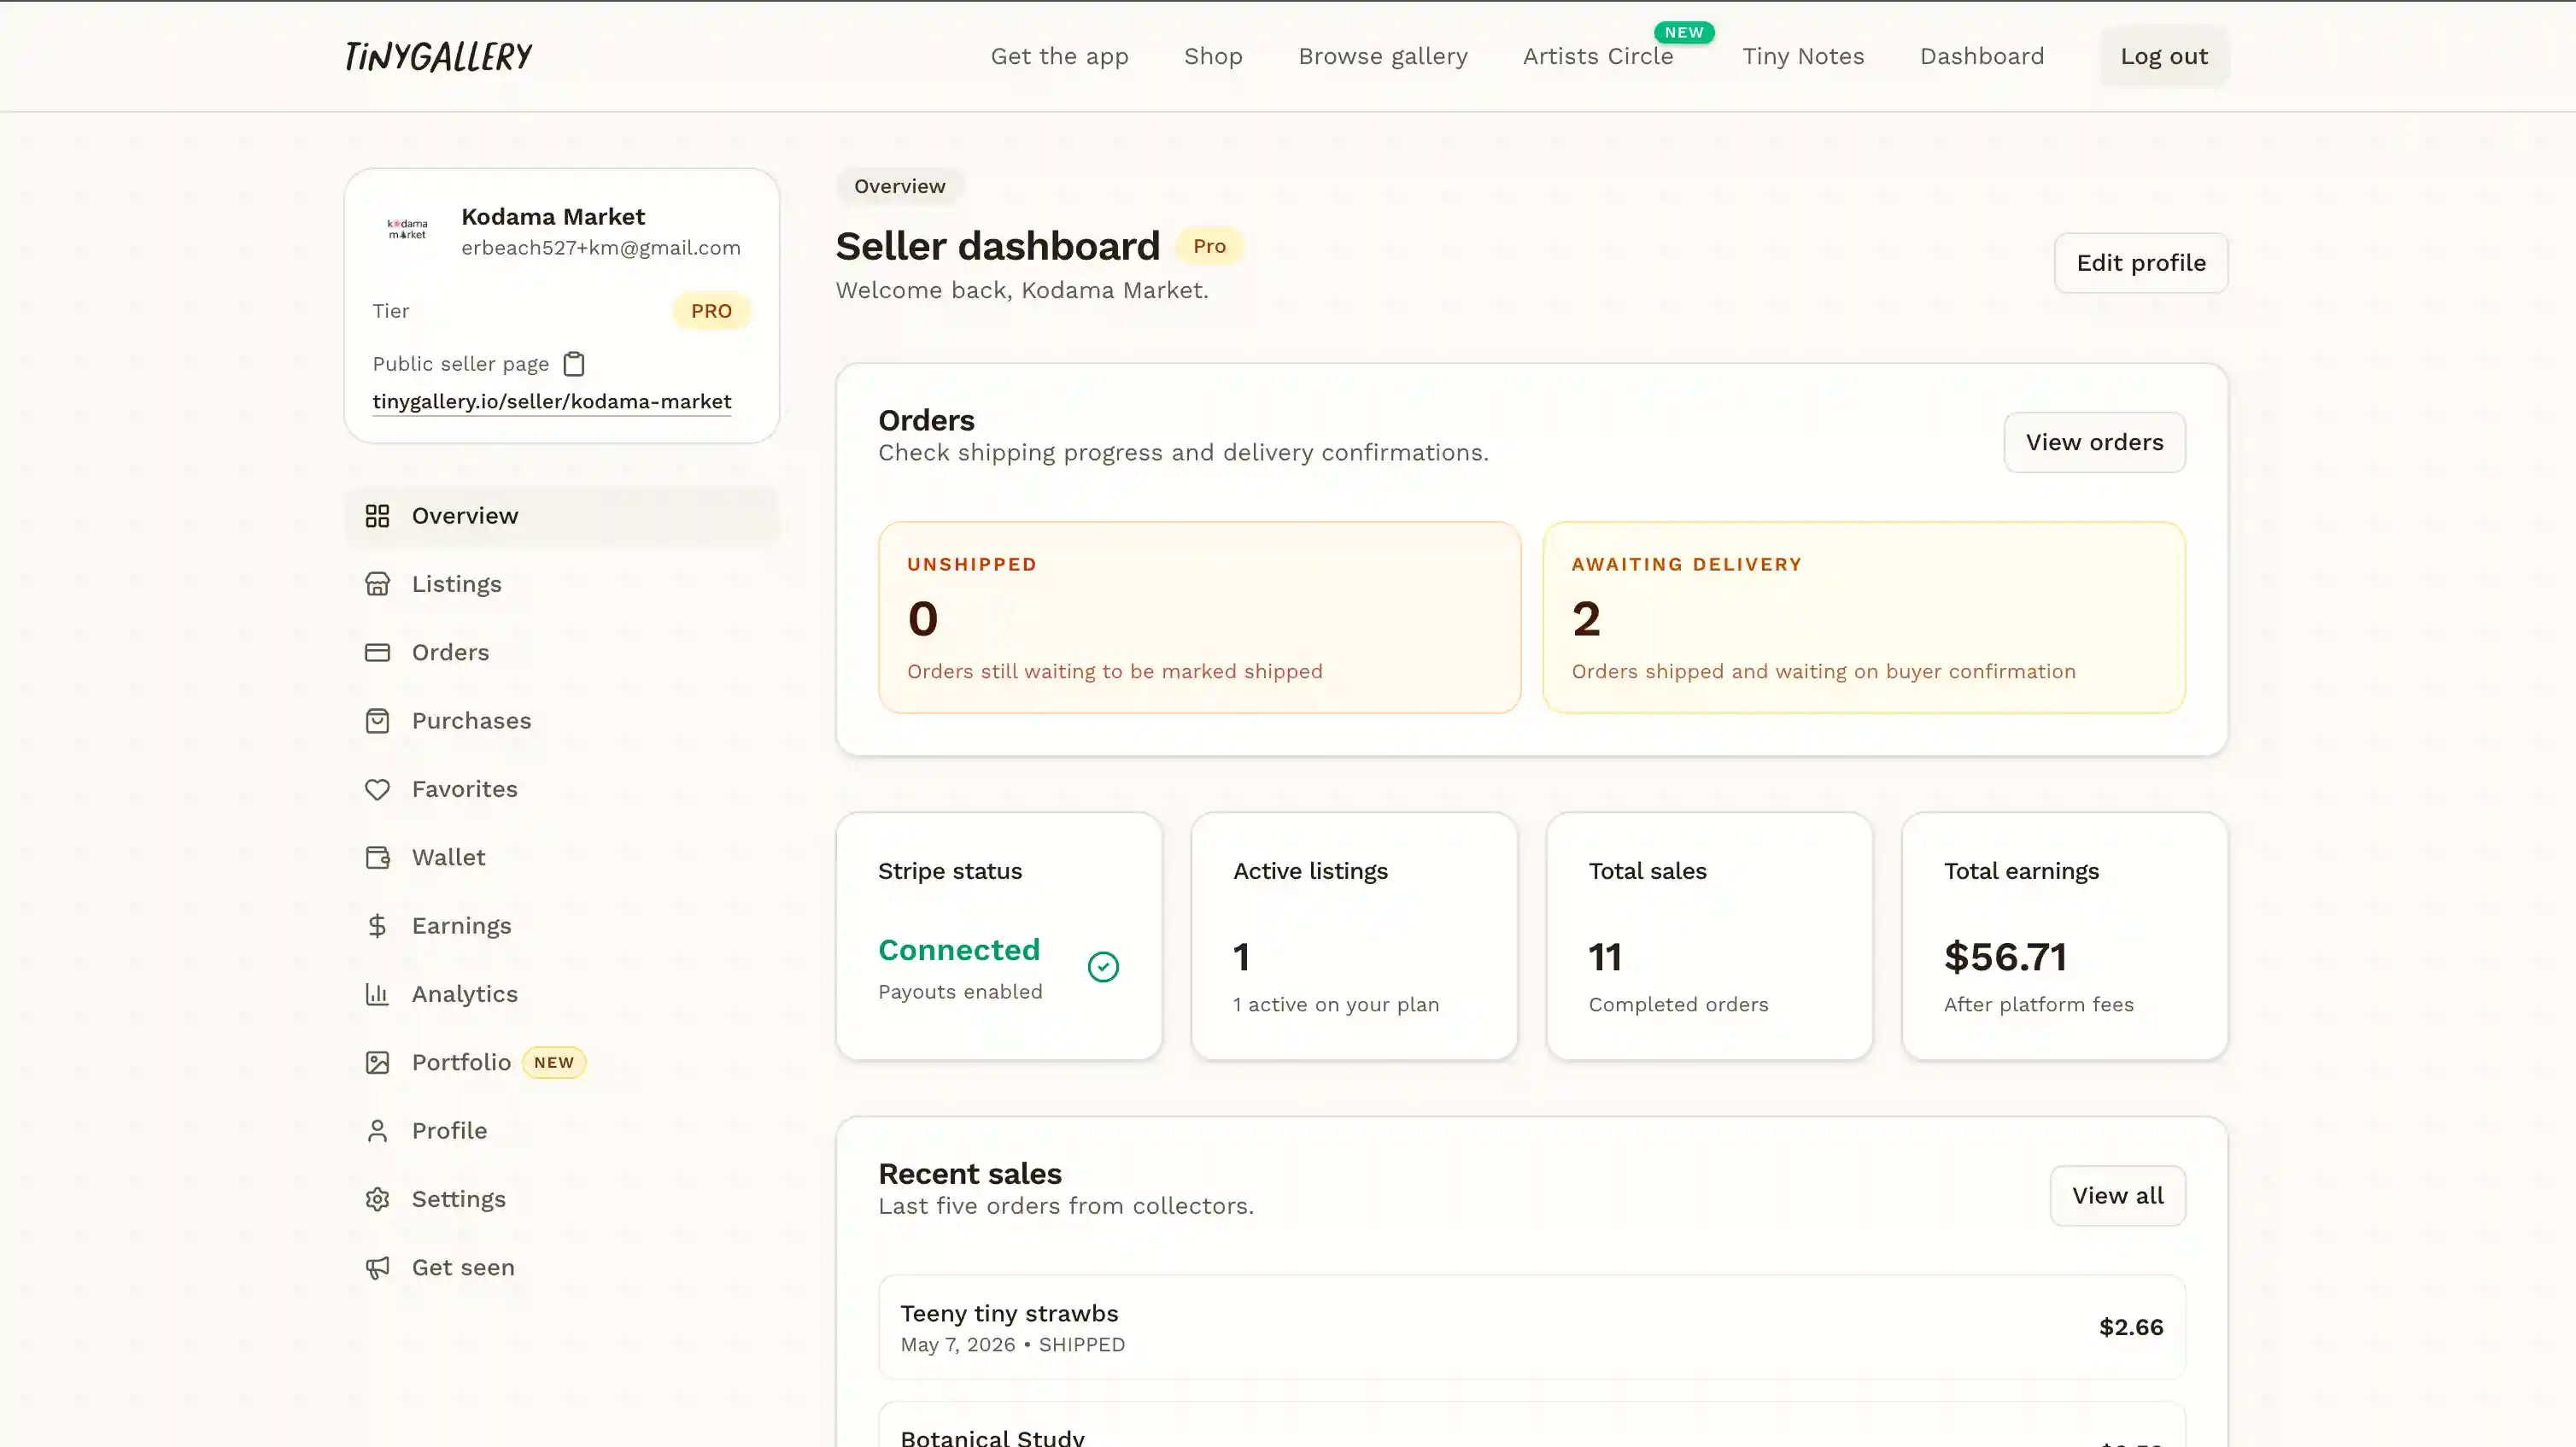Click 'May 7, 2026 • SHIPPED' text
The width and height of the screenshot is (2576, 1447).
1012,1345
